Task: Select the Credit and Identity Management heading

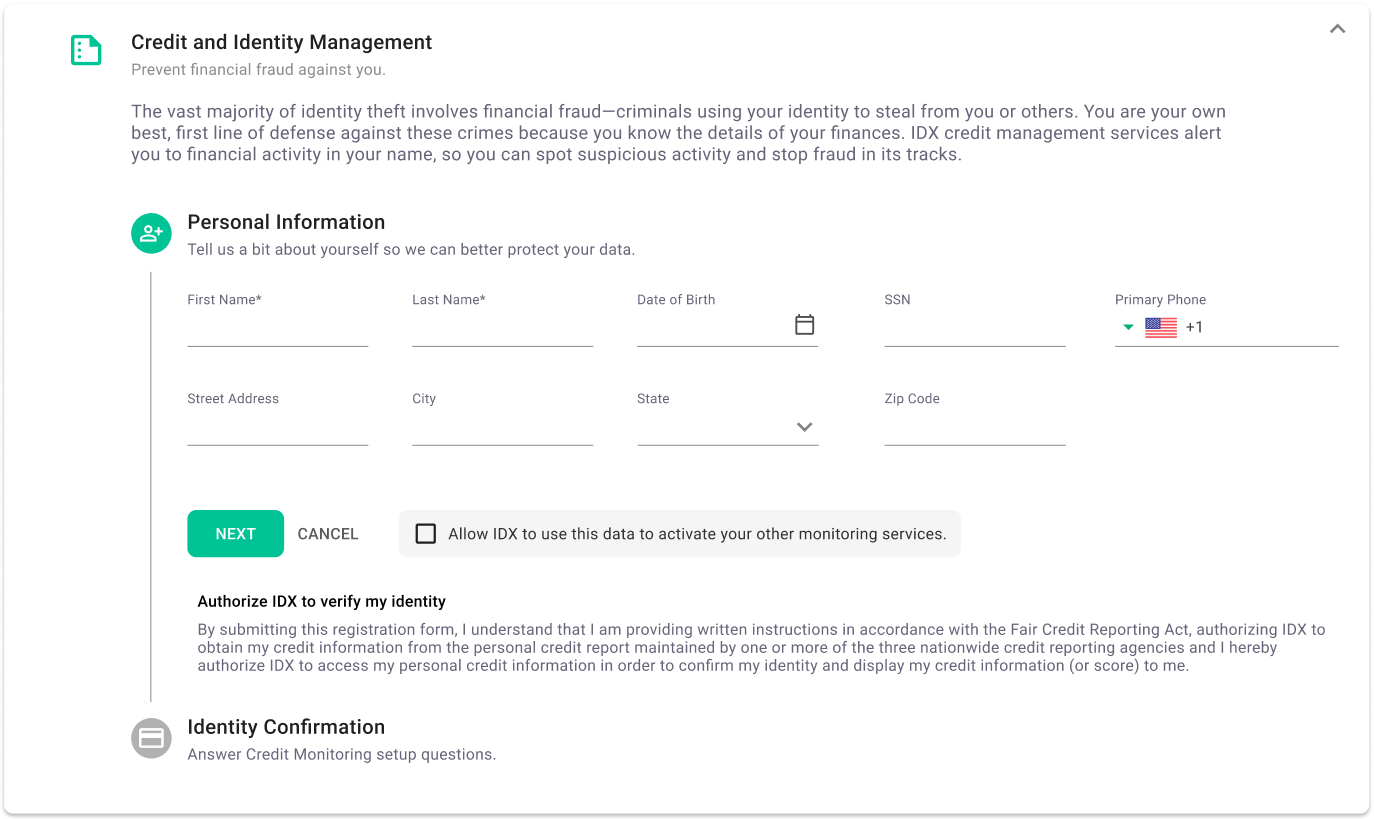Action: point(281,42)
